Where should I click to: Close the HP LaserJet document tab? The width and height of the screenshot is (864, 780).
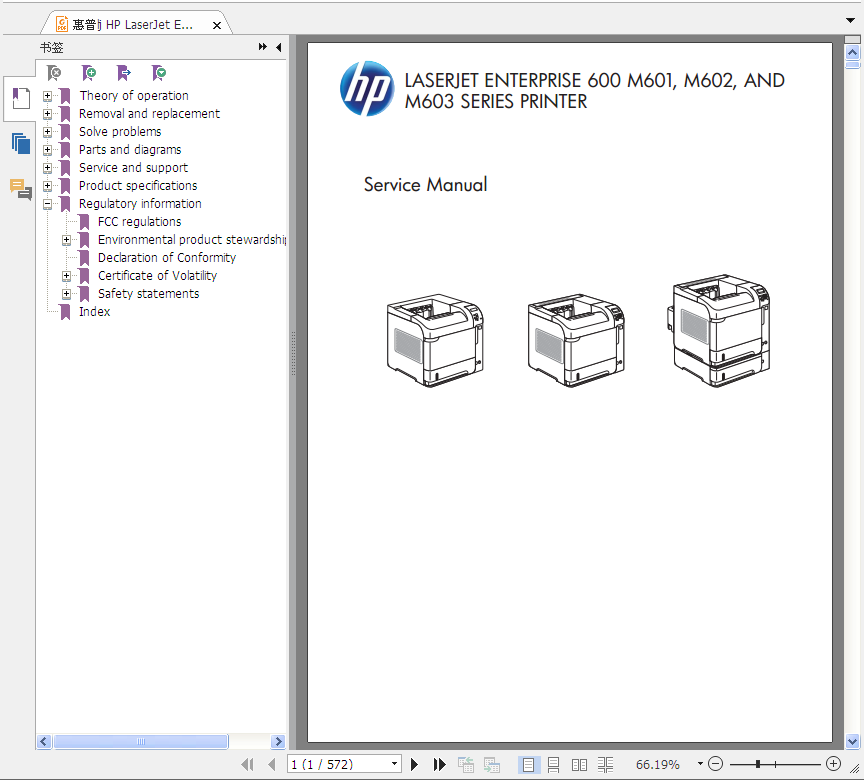217,25
